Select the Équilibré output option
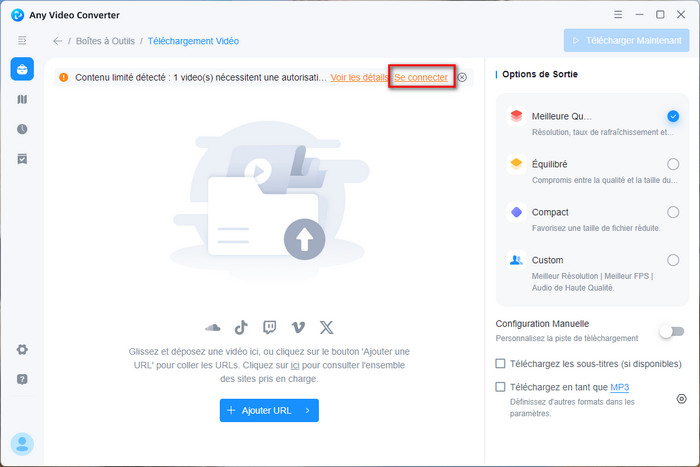 [673, 164]
